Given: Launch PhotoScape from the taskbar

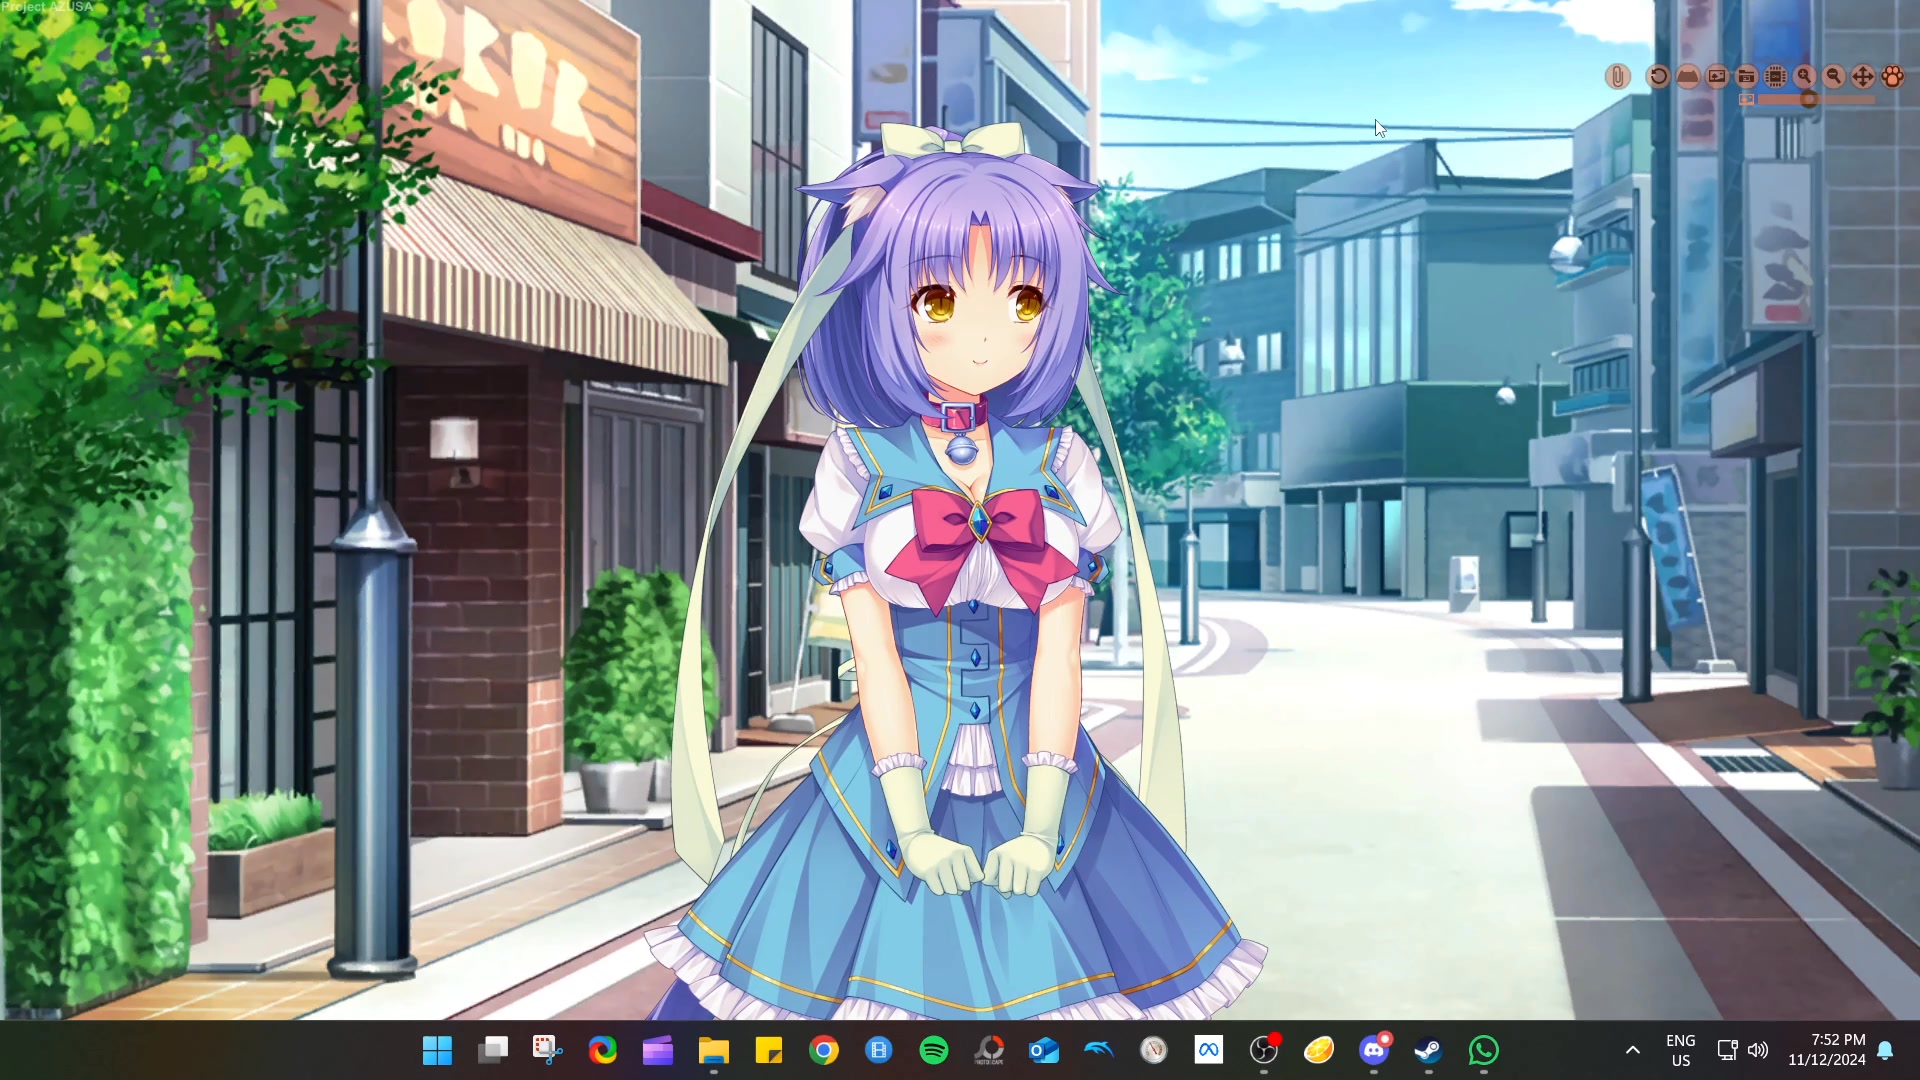Looking at the screenshot, I should 989,1050.
